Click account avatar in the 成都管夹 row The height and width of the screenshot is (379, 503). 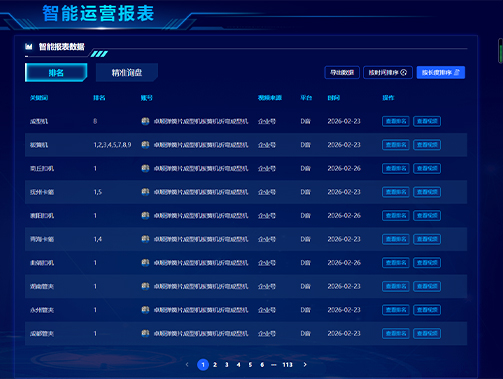tap(145, 333)
